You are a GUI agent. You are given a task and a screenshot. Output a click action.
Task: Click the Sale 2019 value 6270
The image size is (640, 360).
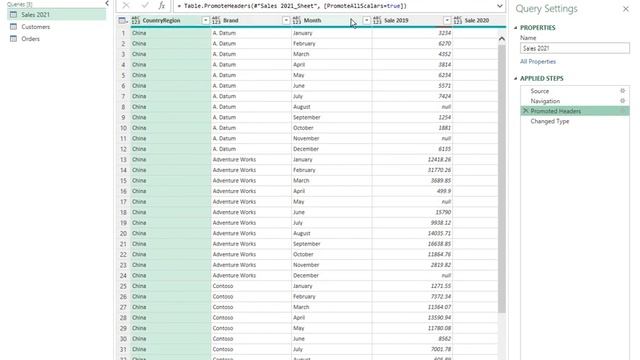click(x=412, y=44)
